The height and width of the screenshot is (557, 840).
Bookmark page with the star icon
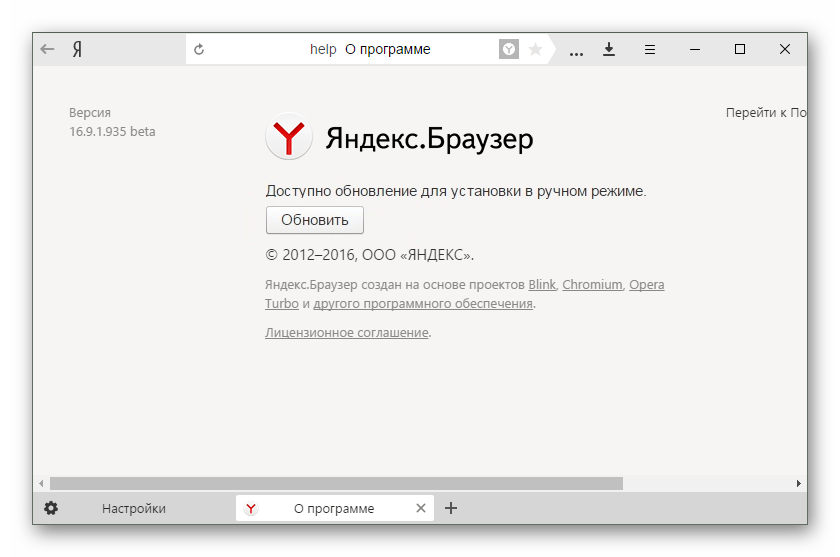pos(535,49)
